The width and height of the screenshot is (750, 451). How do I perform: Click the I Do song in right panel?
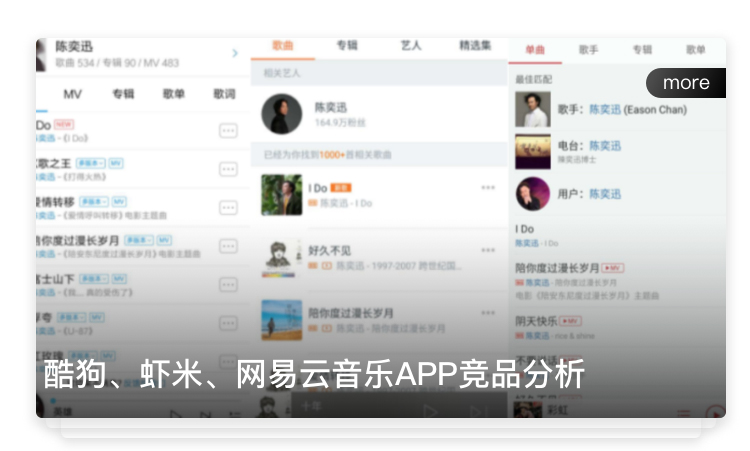point(525,230)
